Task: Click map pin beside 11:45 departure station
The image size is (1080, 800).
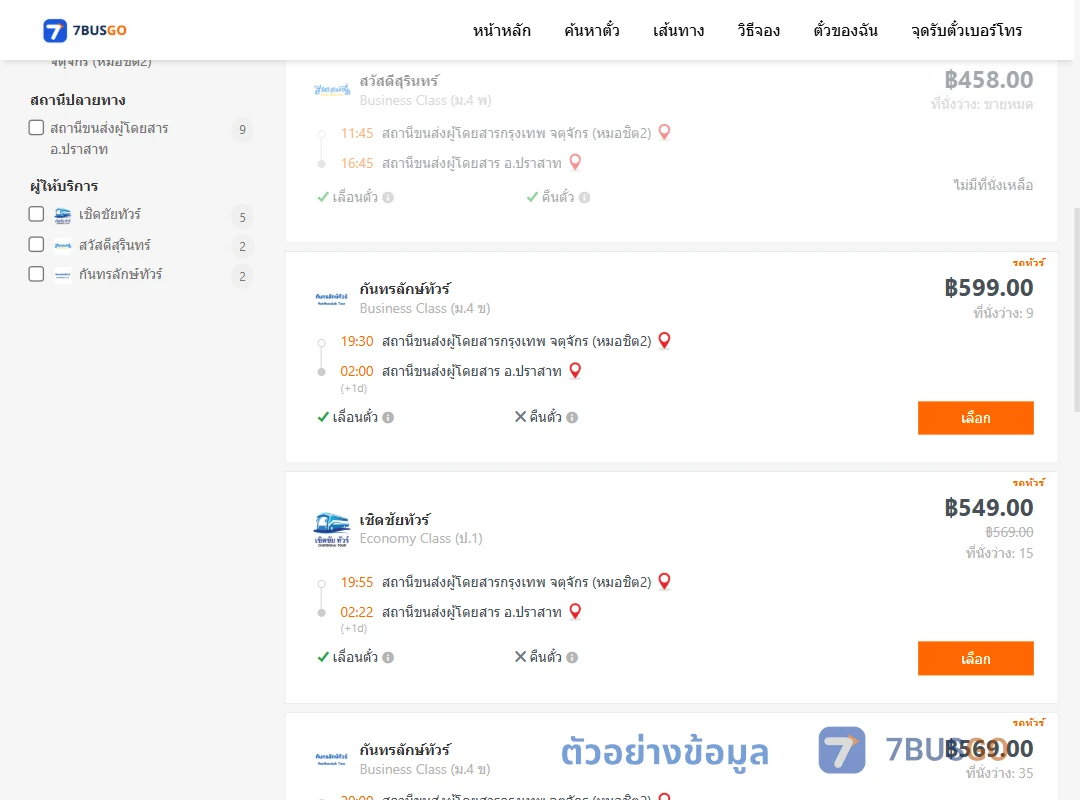Action: click(665, 132)
